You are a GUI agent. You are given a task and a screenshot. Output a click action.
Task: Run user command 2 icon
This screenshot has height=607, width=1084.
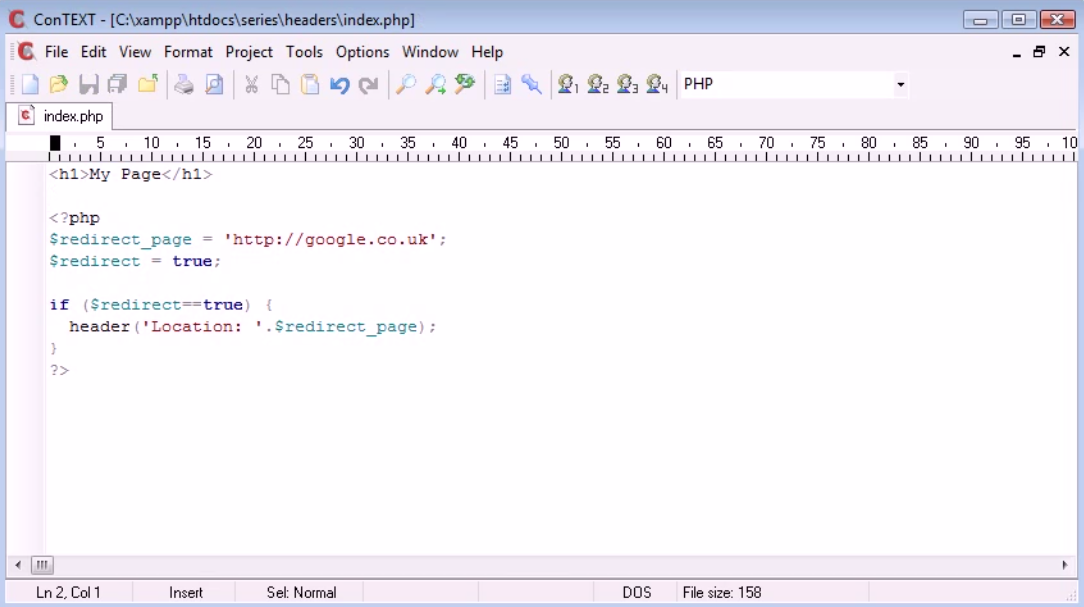[x=598, y=84]
